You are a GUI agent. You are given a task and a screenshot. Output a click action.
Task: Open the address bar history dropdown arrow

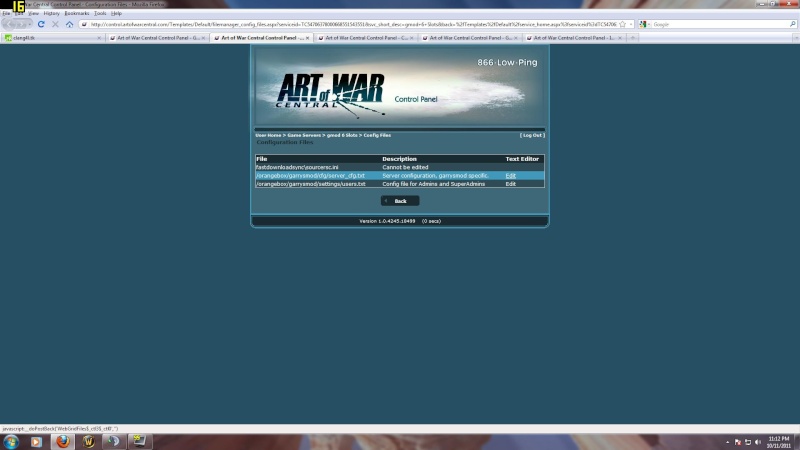click(631, 24)
